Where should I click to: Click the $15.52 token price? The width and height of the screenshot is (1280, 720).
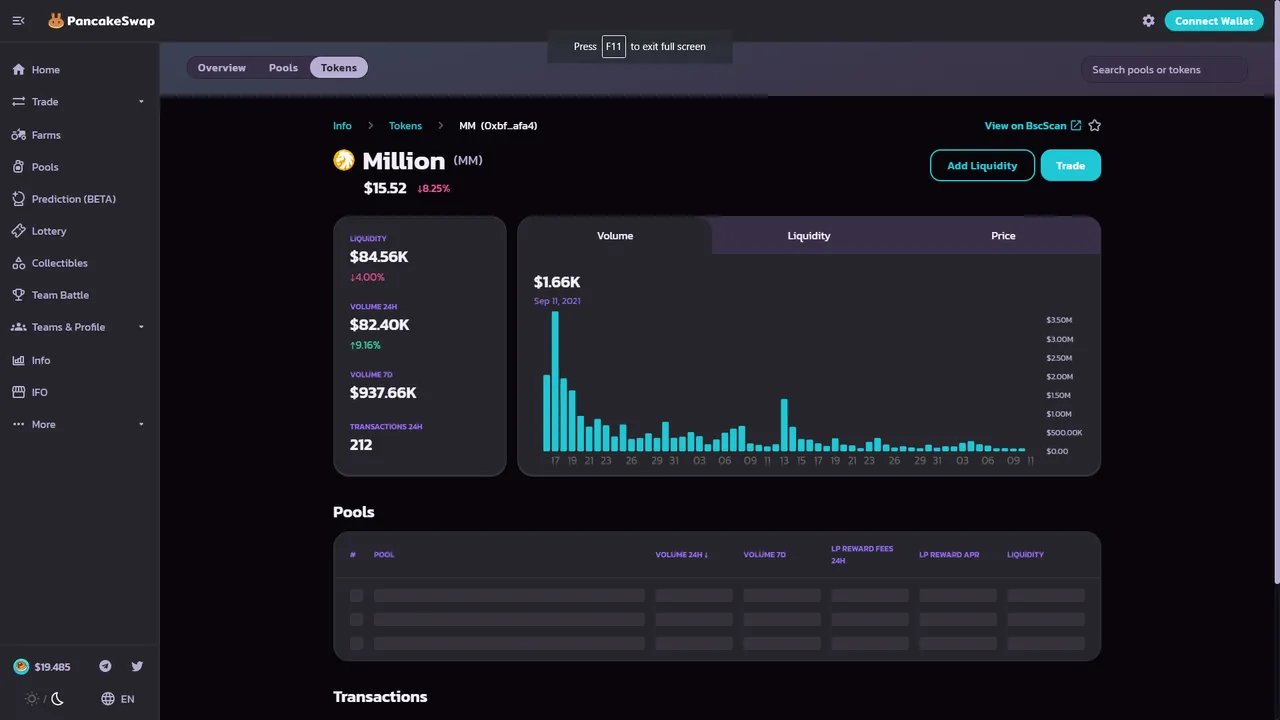point(385,188)
